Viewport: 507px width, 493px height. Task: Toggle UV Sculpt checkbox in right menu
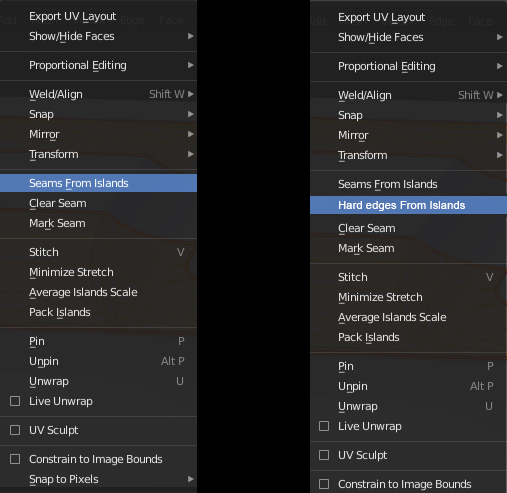324,455
